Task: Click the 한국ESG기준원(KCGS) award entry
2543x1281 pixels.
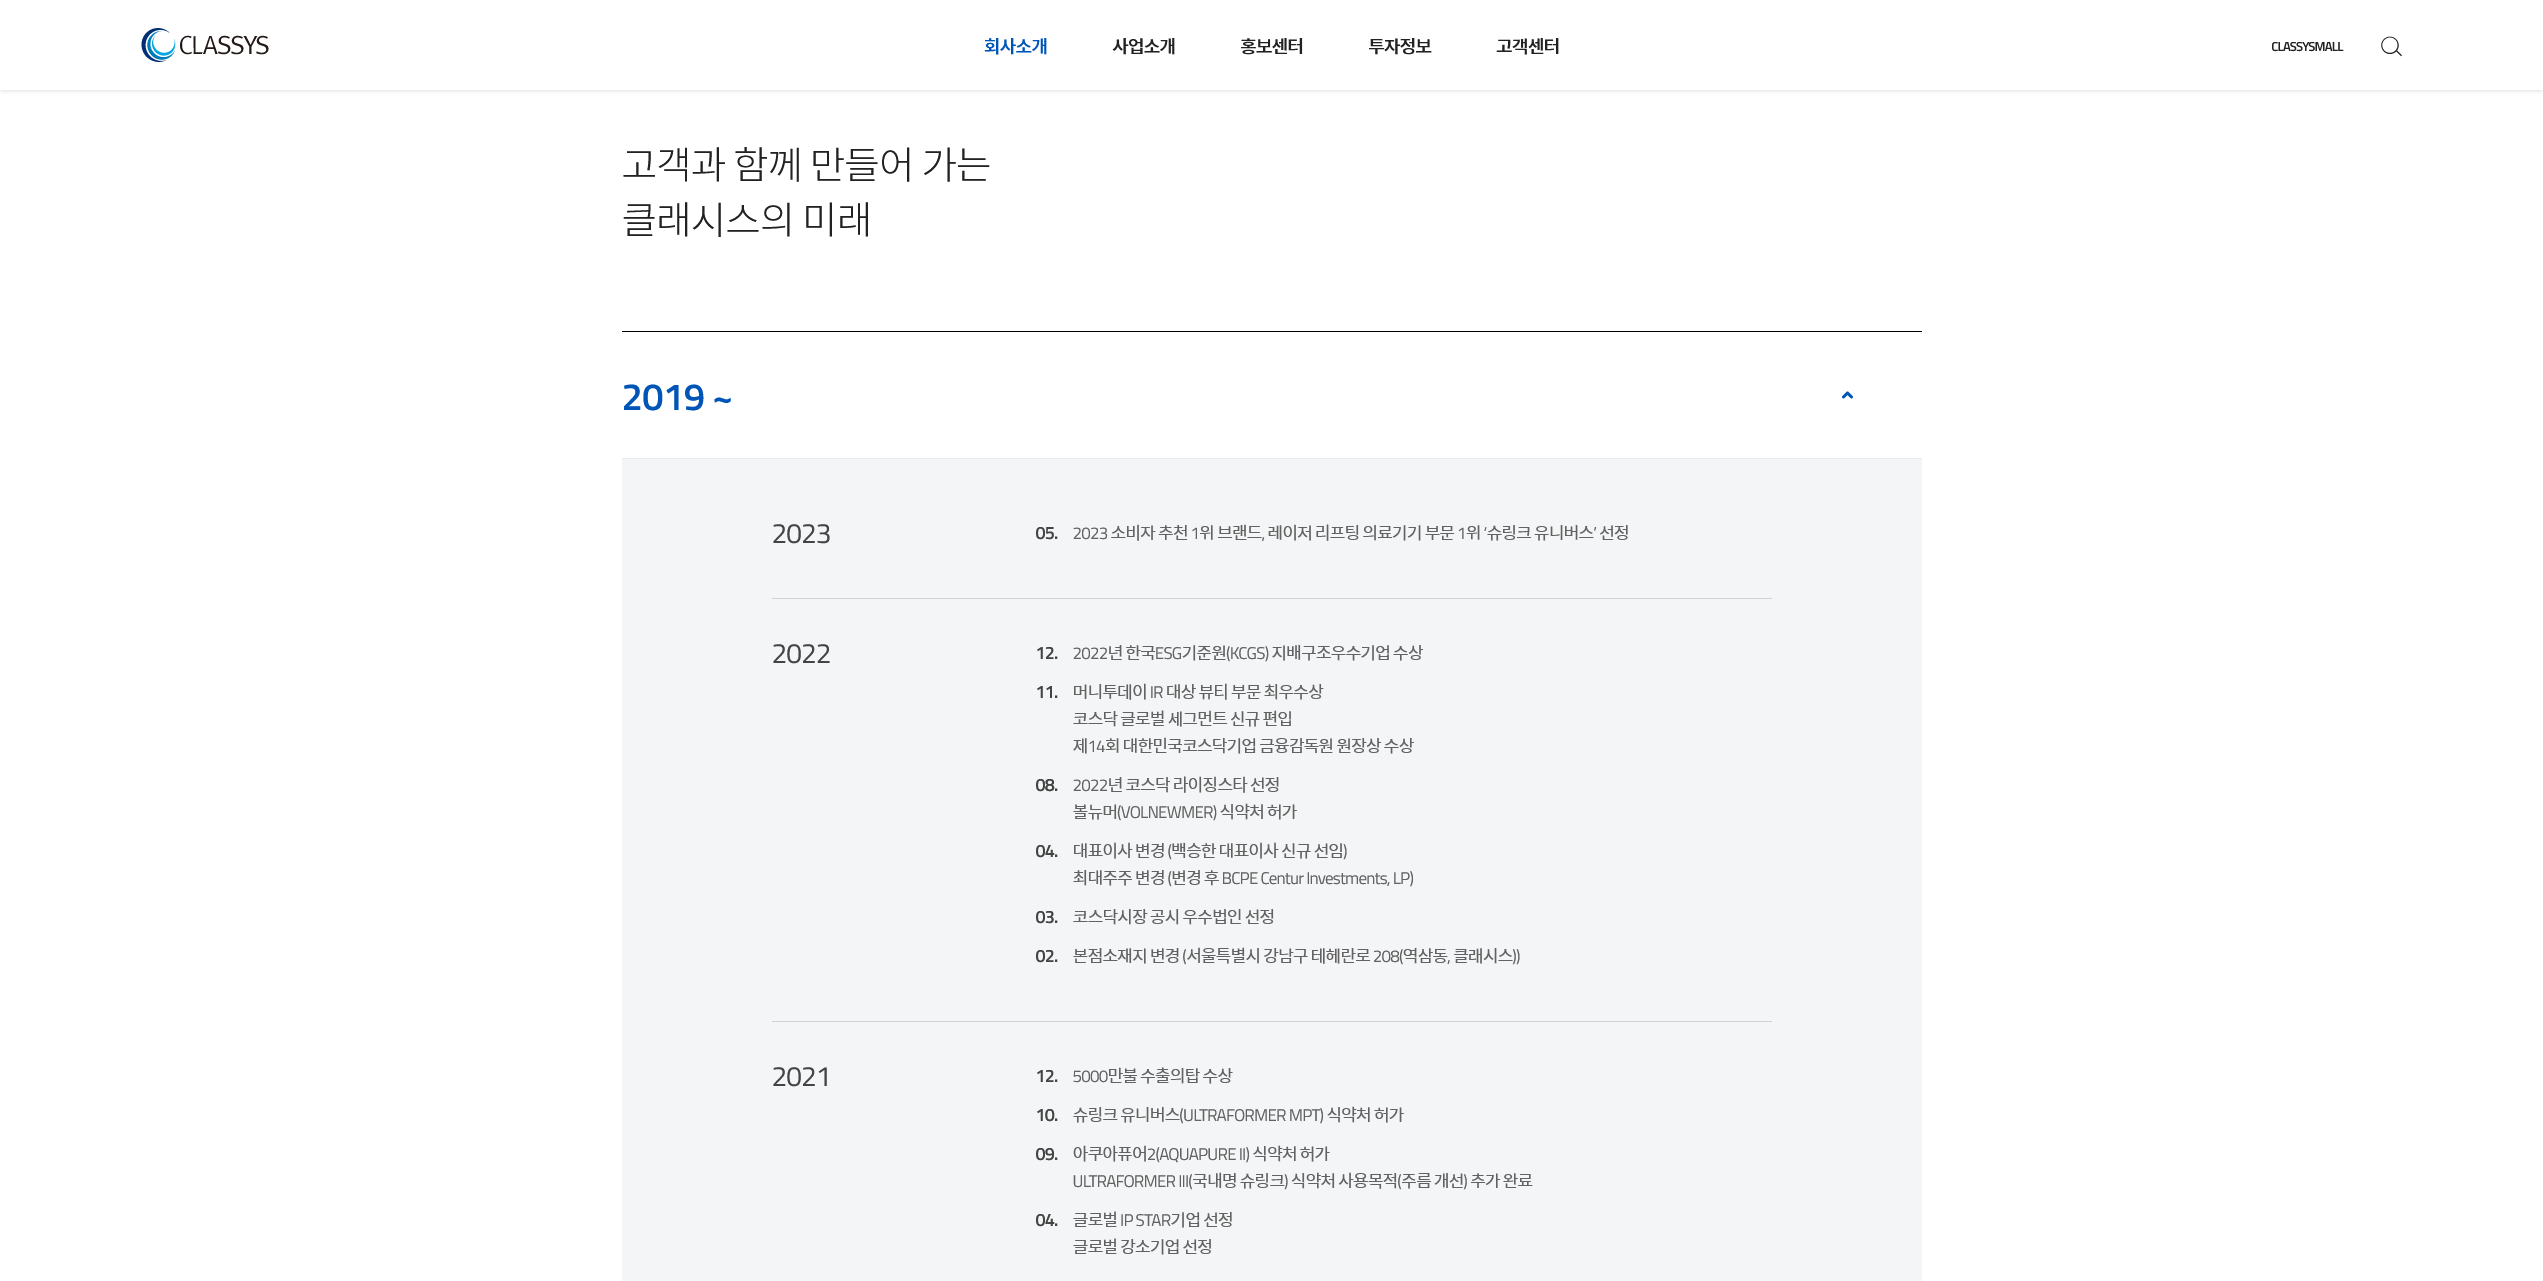Action: coord(1247,653)
